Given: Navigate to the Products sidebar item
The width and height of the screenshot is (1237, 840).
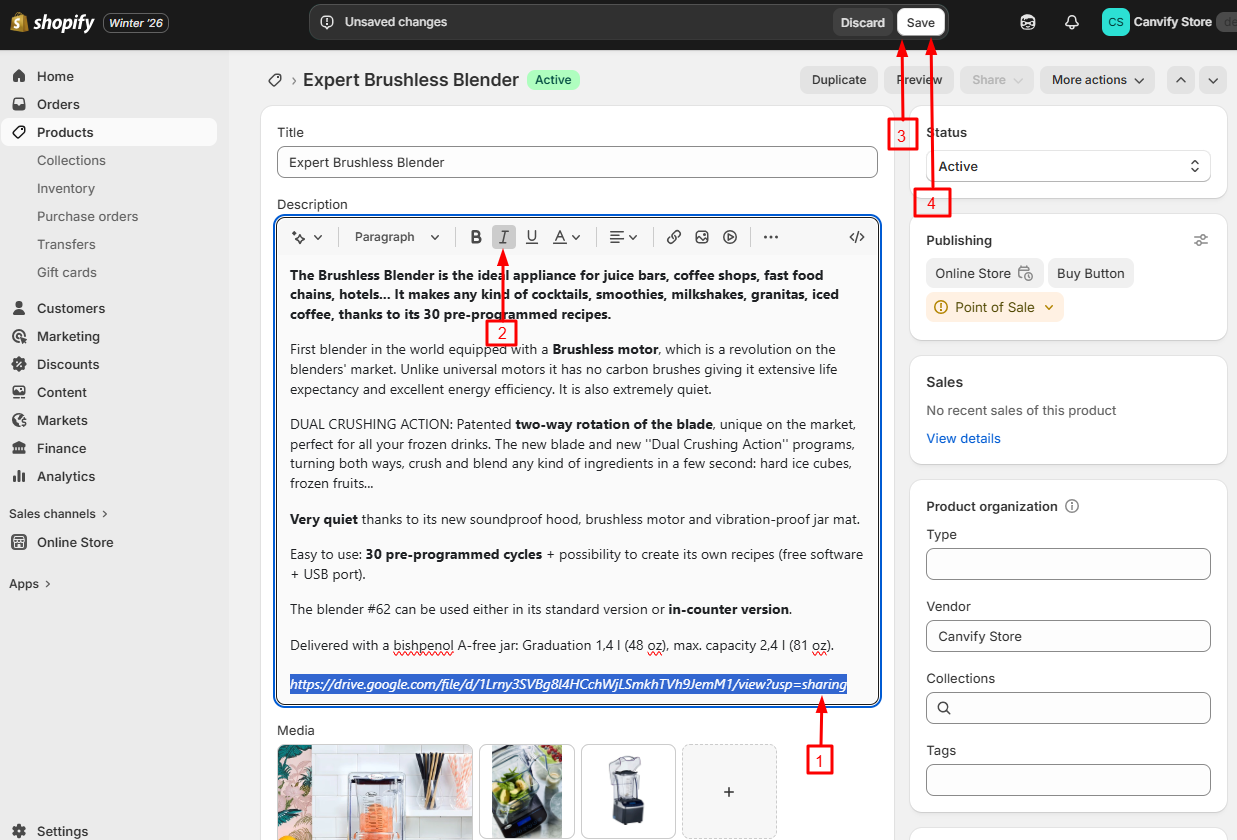Looking at the screenshot, I should [x=64, y=132].
